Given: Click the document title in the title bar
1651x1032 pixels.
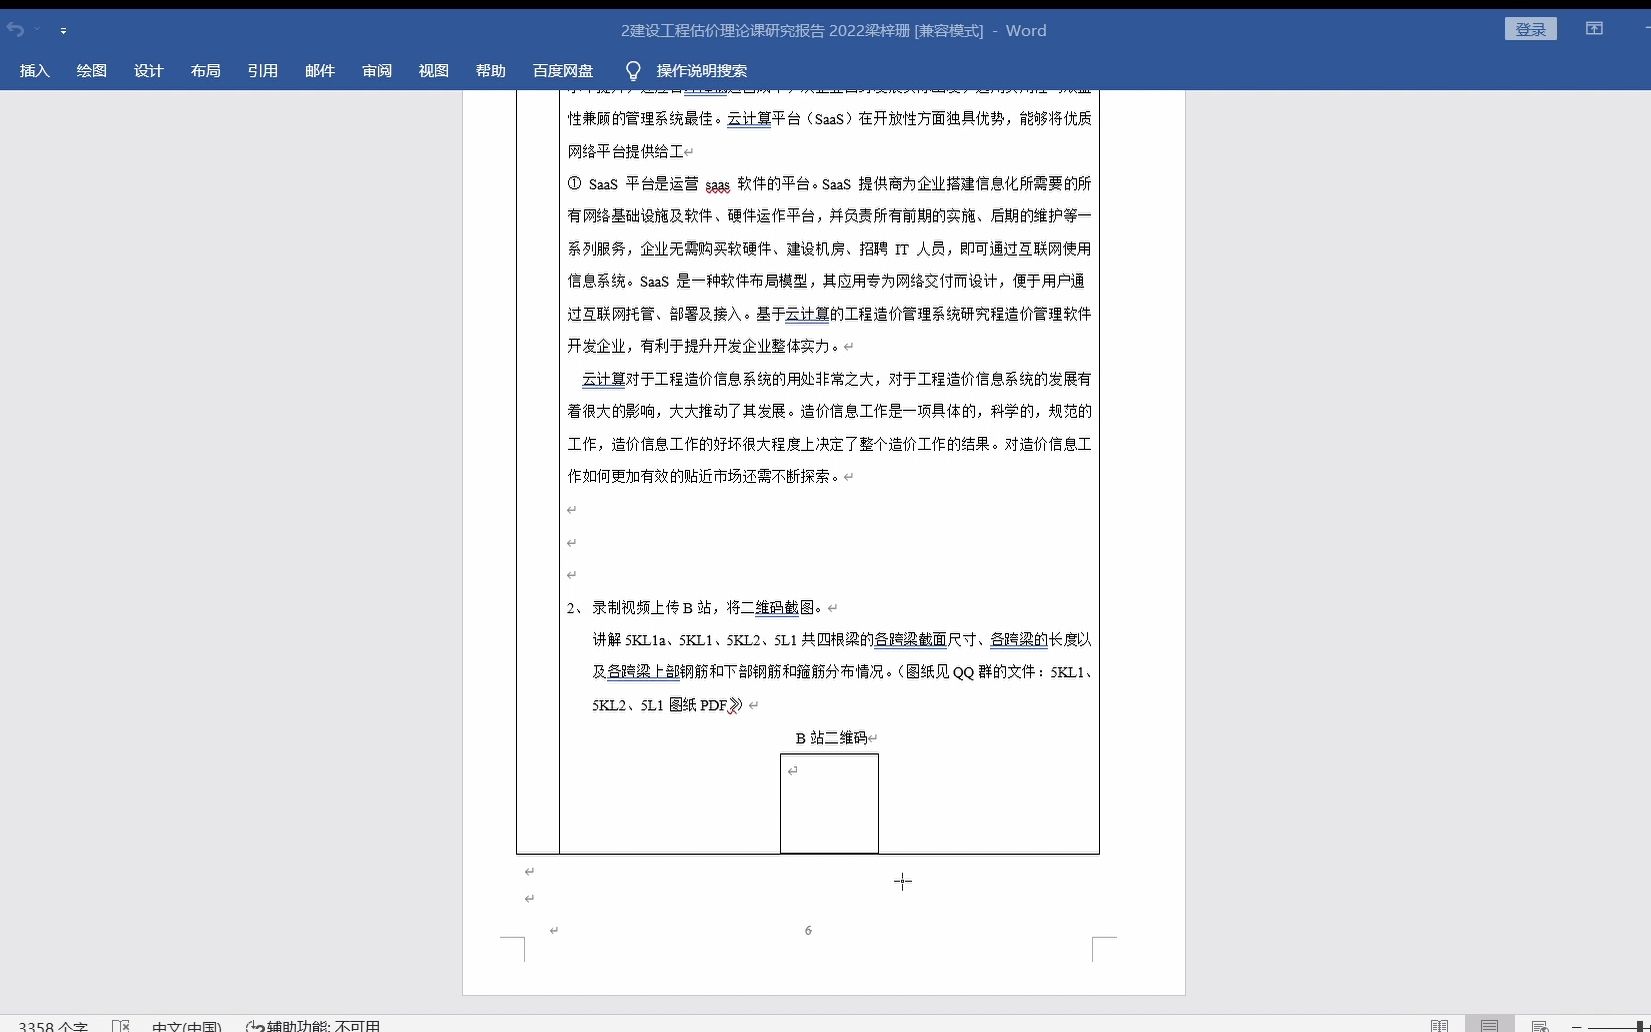Looking at the screenshot, I should [x=833, y=30].
